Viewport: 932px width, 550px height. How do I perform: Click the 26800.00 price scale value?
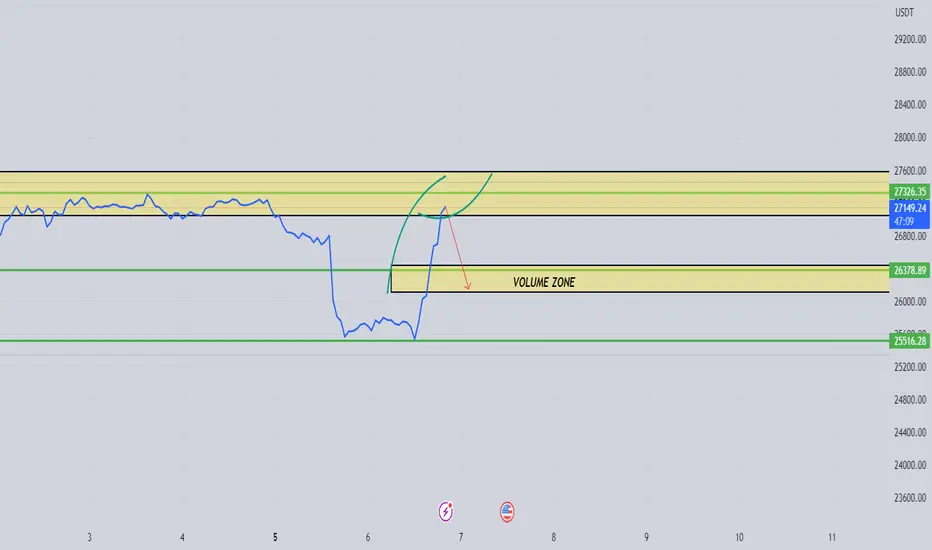[909, 236]
